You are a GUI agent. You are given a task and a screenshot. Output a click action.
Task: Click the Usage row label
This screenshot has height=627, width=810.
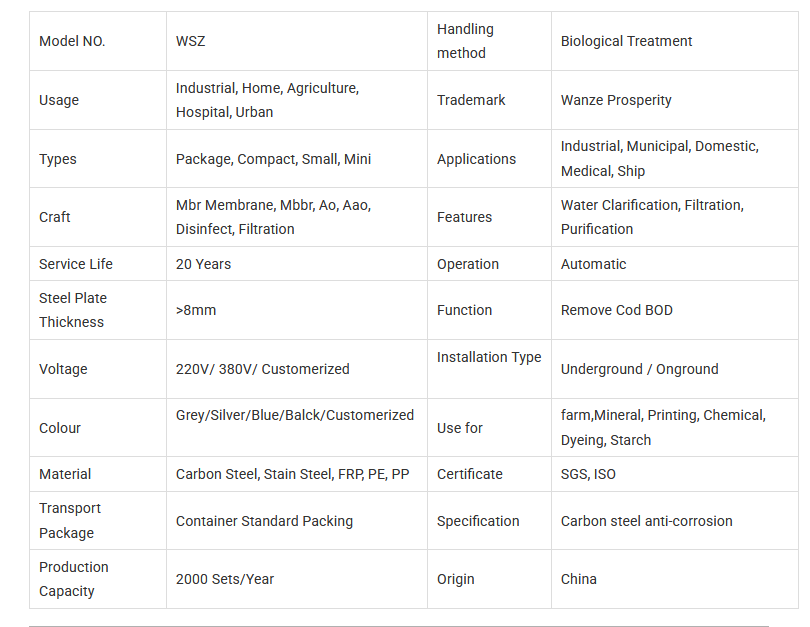(x=59, y=100)
